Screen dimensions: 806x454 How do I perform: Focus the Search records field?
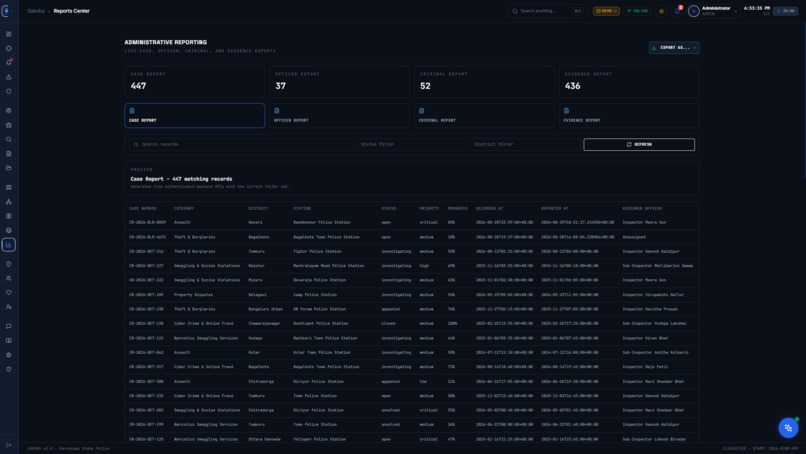coord(241,144)
